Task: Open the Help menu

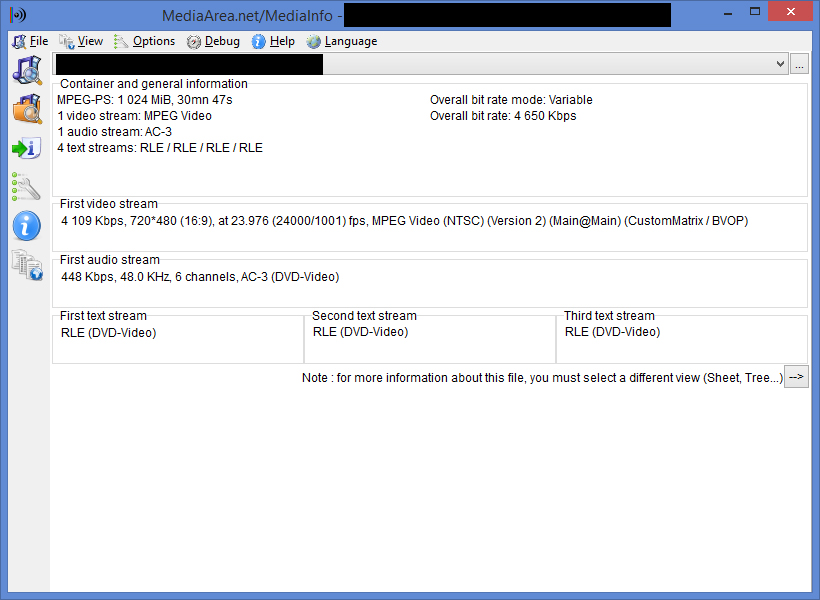Action: click(x=273, y=41)
